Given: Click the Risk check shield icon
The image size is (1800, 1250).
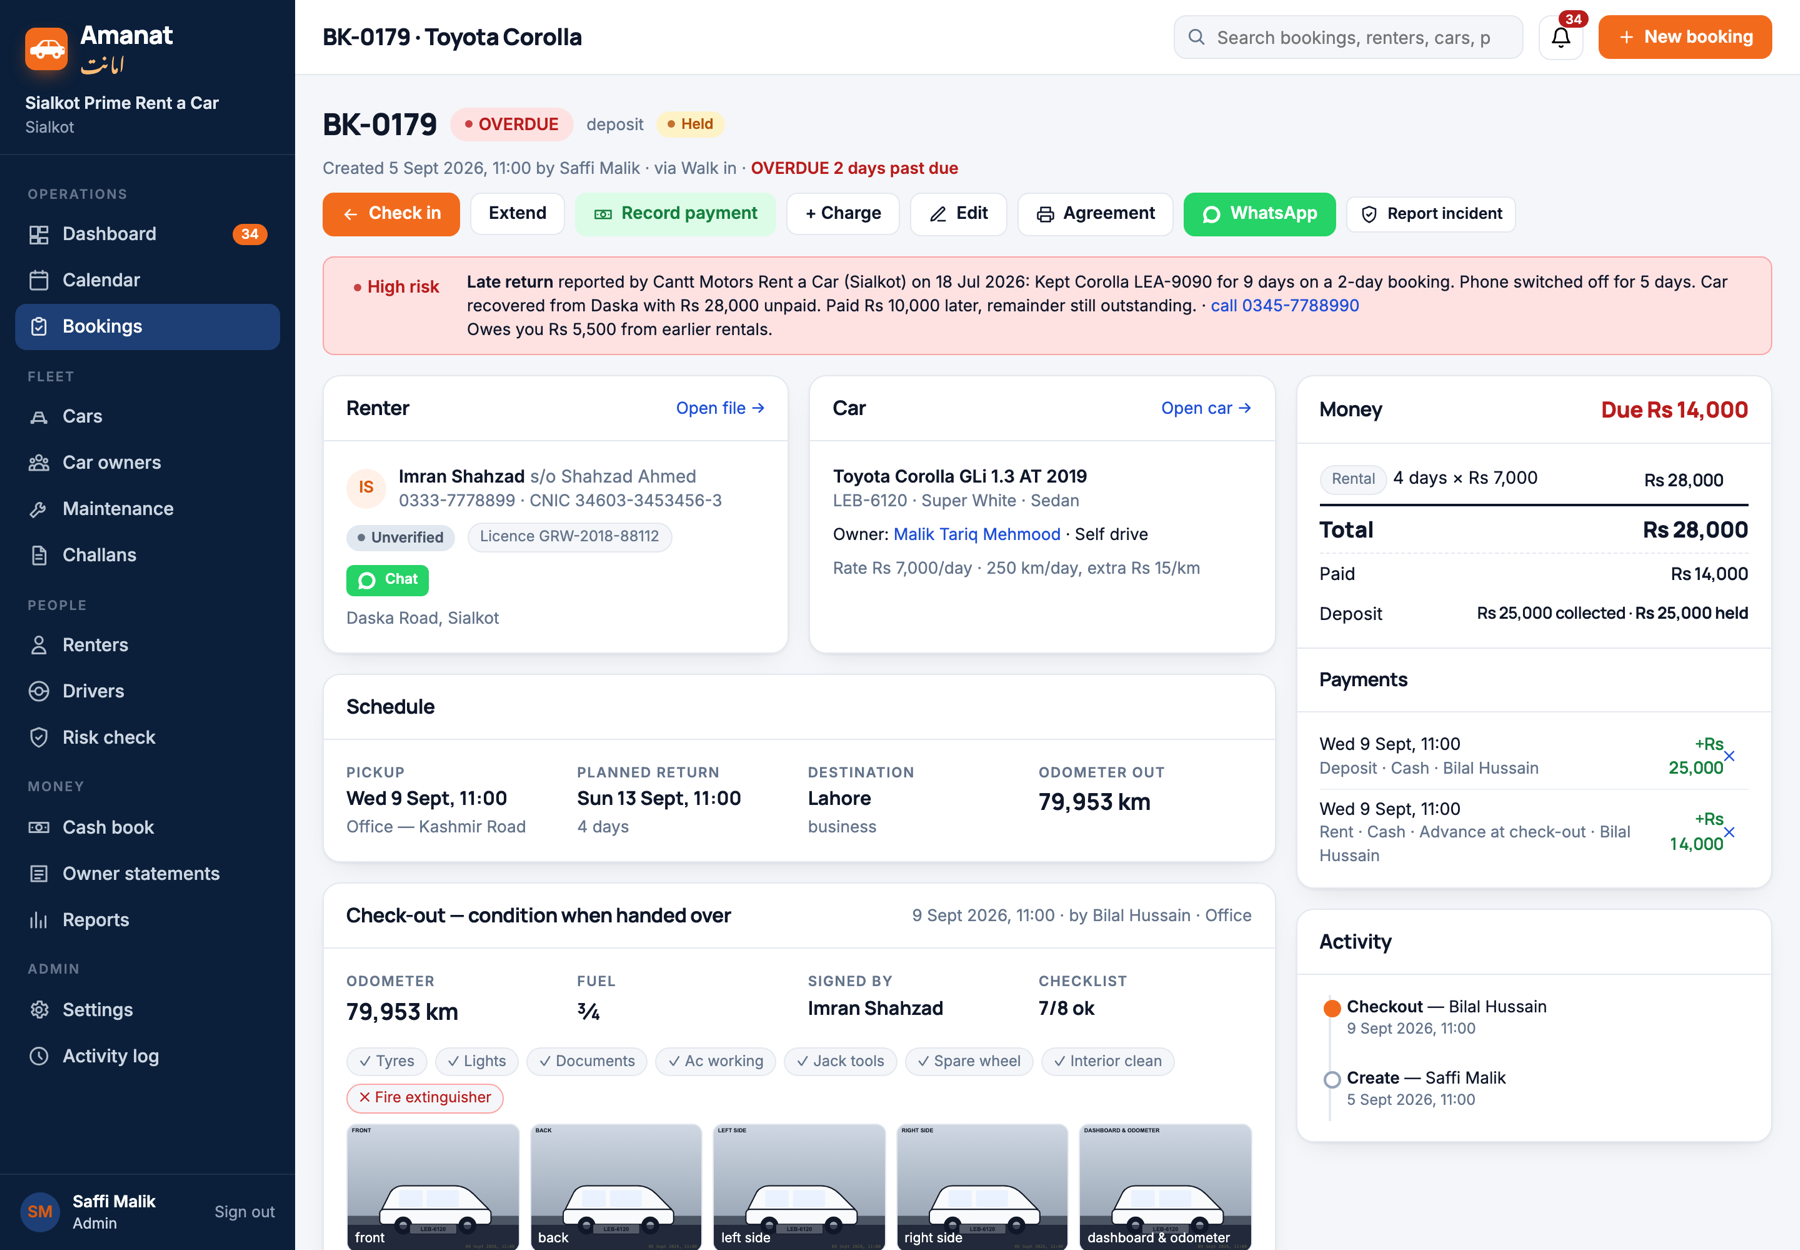Looking at the screenshot, I should pyautogui.click(x=39, y=737).
